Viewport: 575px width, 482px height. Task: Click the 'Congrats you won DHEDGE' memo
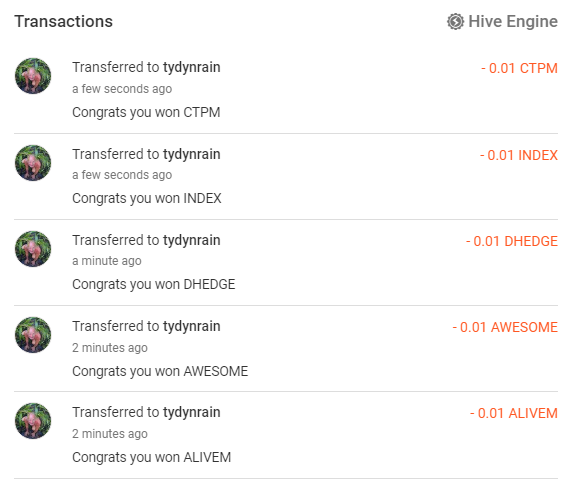coord(154,285)
